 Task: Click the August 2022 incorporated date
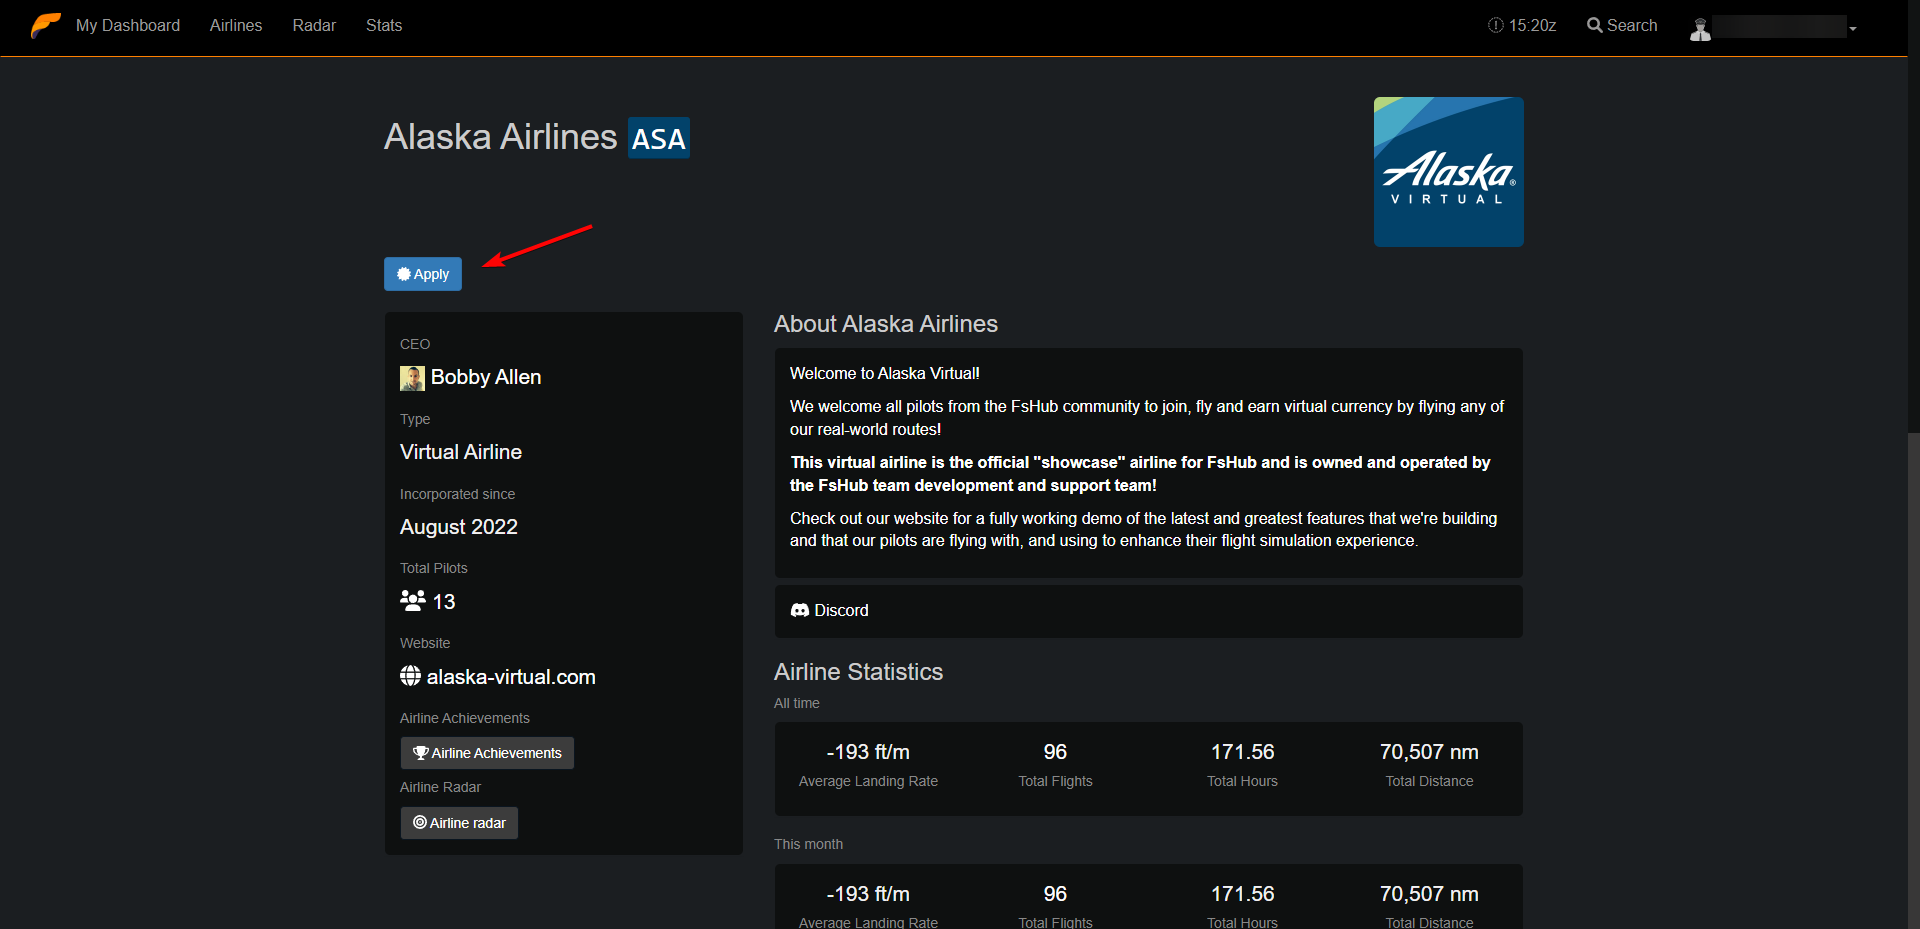coord(459,527)
